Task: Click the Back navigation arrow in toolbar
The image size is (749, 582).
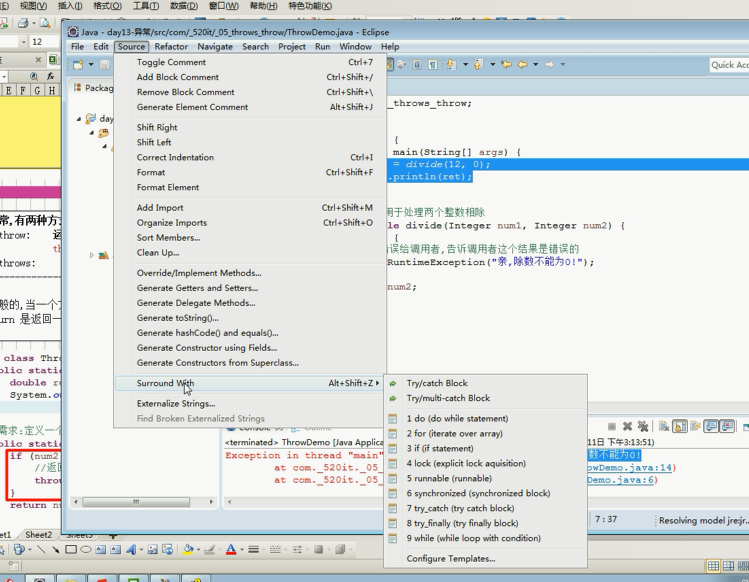Action: (521, 65)
